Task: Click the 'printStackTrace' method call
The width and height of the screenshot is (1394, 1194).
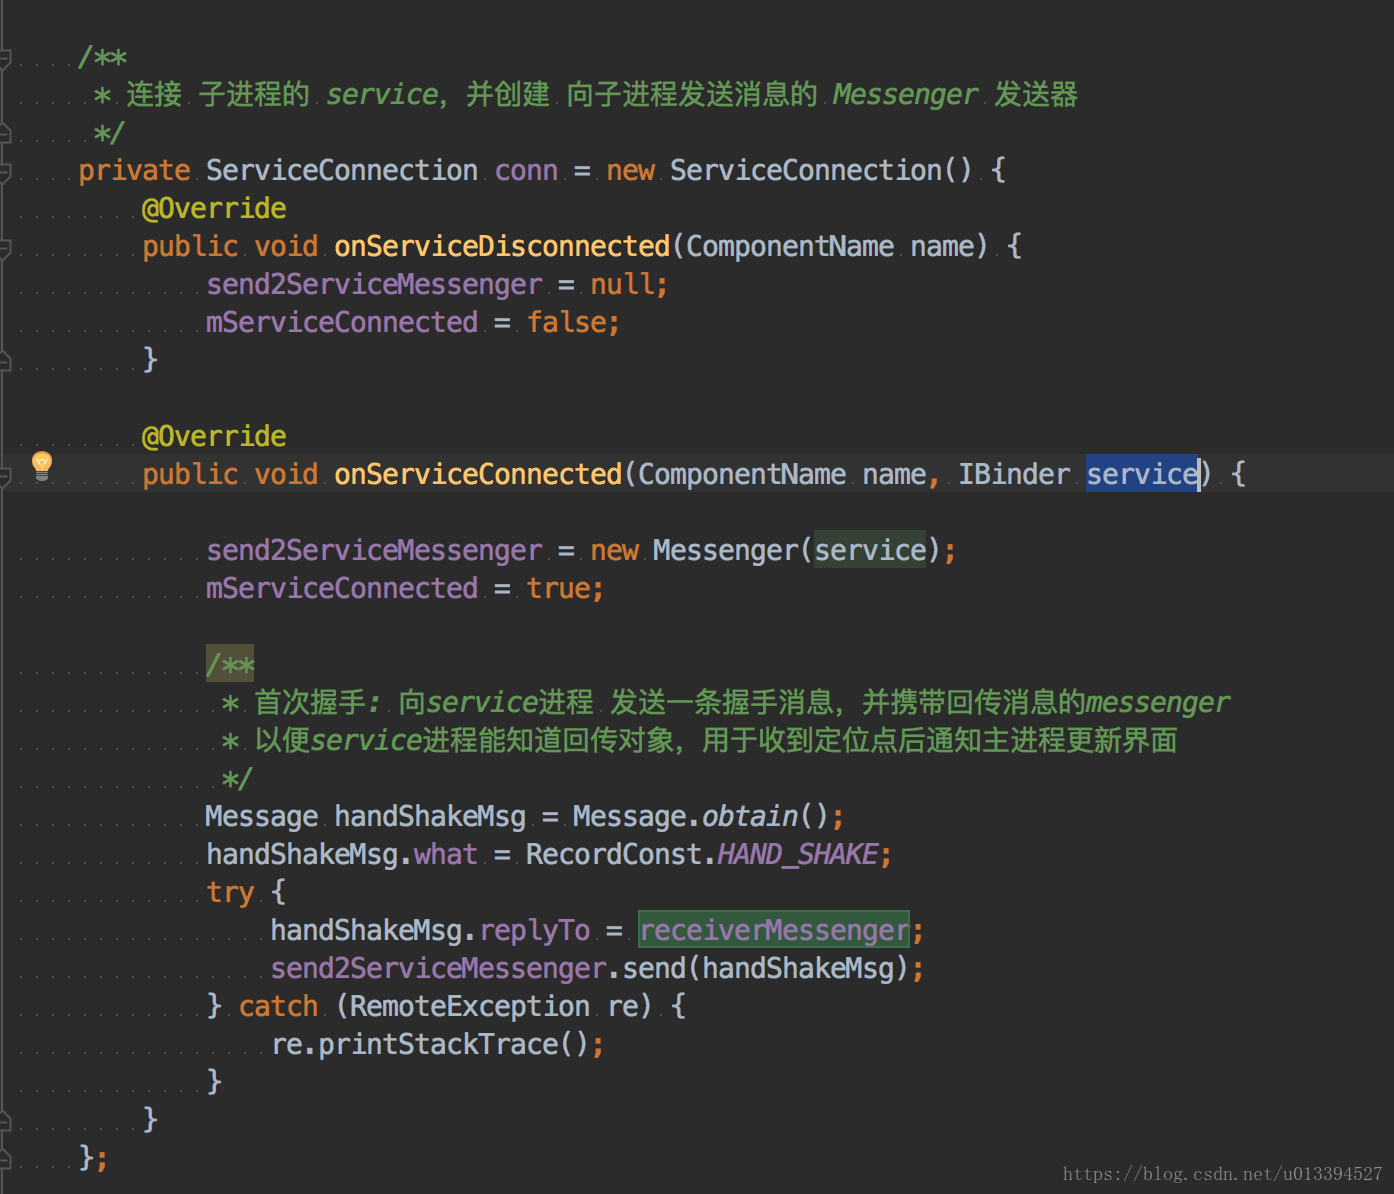Action: (438, 1044)
